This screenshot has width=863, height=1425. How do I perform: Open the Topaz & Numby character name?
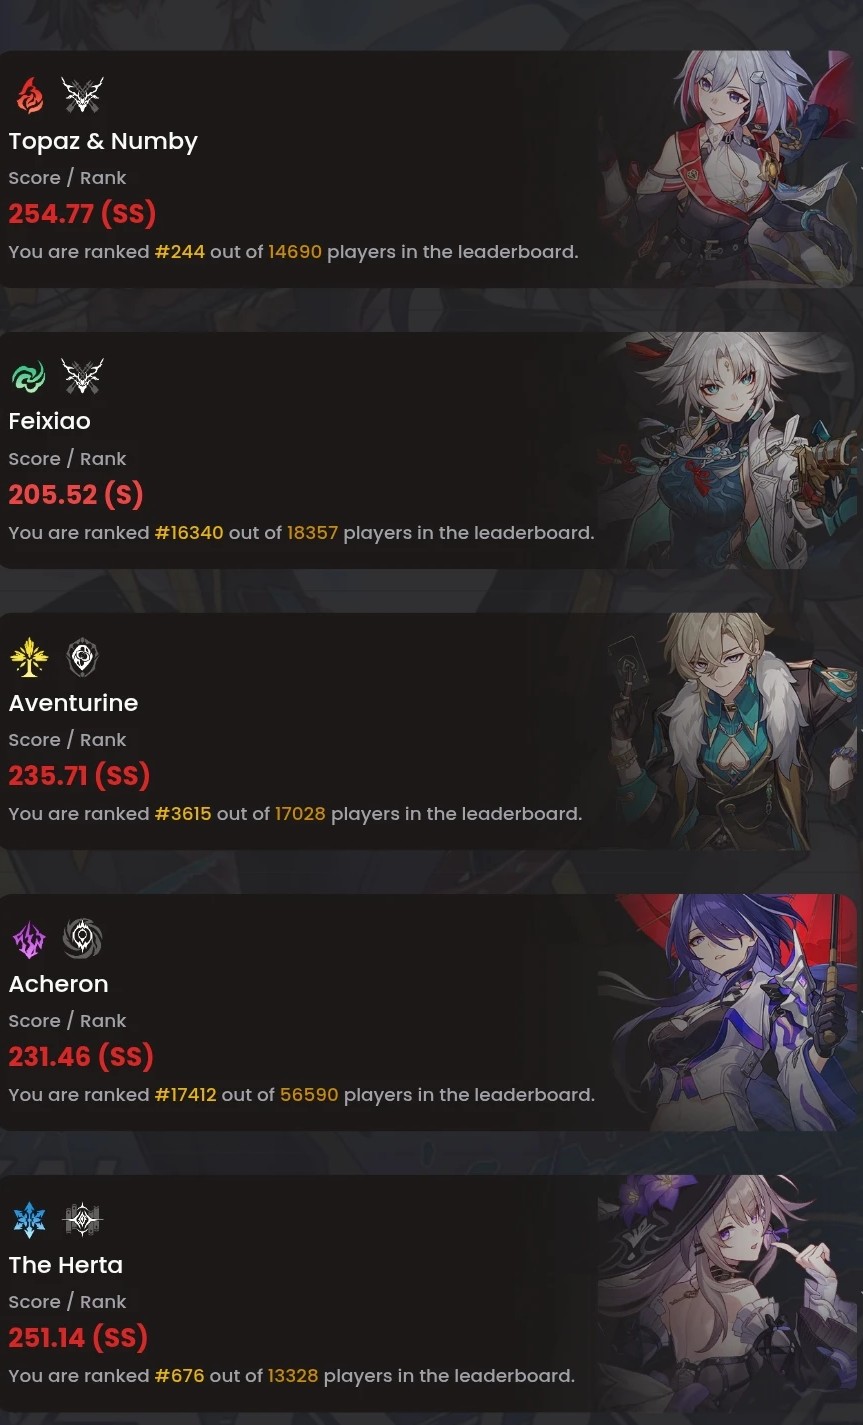(x=103, y=141)
